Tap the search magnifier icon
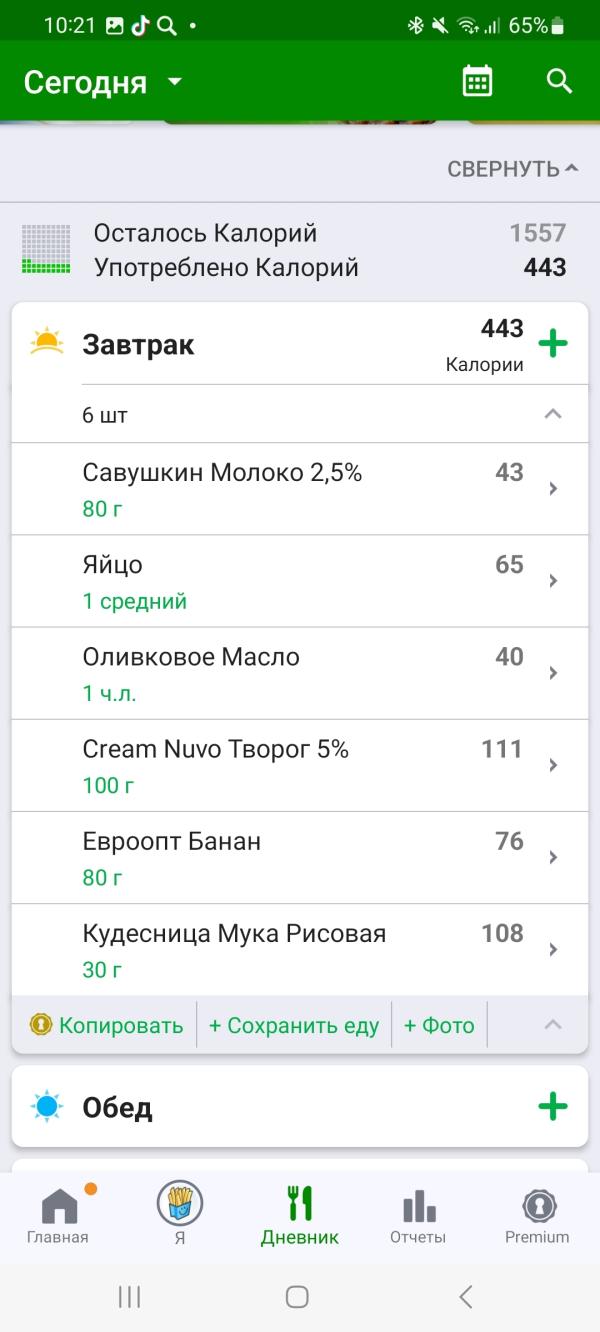This screenshot has height=1332, width=600. 559,81
